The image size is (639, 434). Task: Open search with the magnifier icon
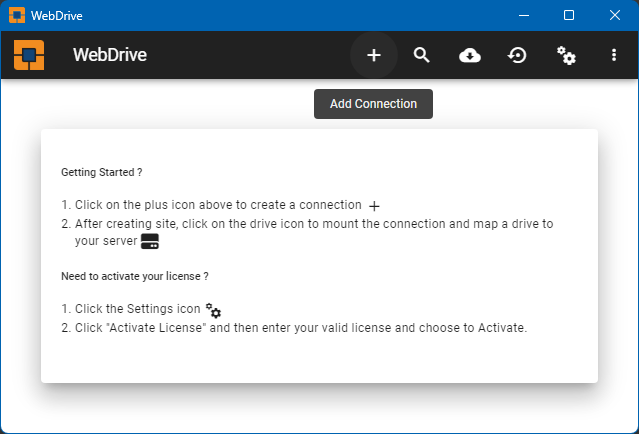tap(421, 55)
